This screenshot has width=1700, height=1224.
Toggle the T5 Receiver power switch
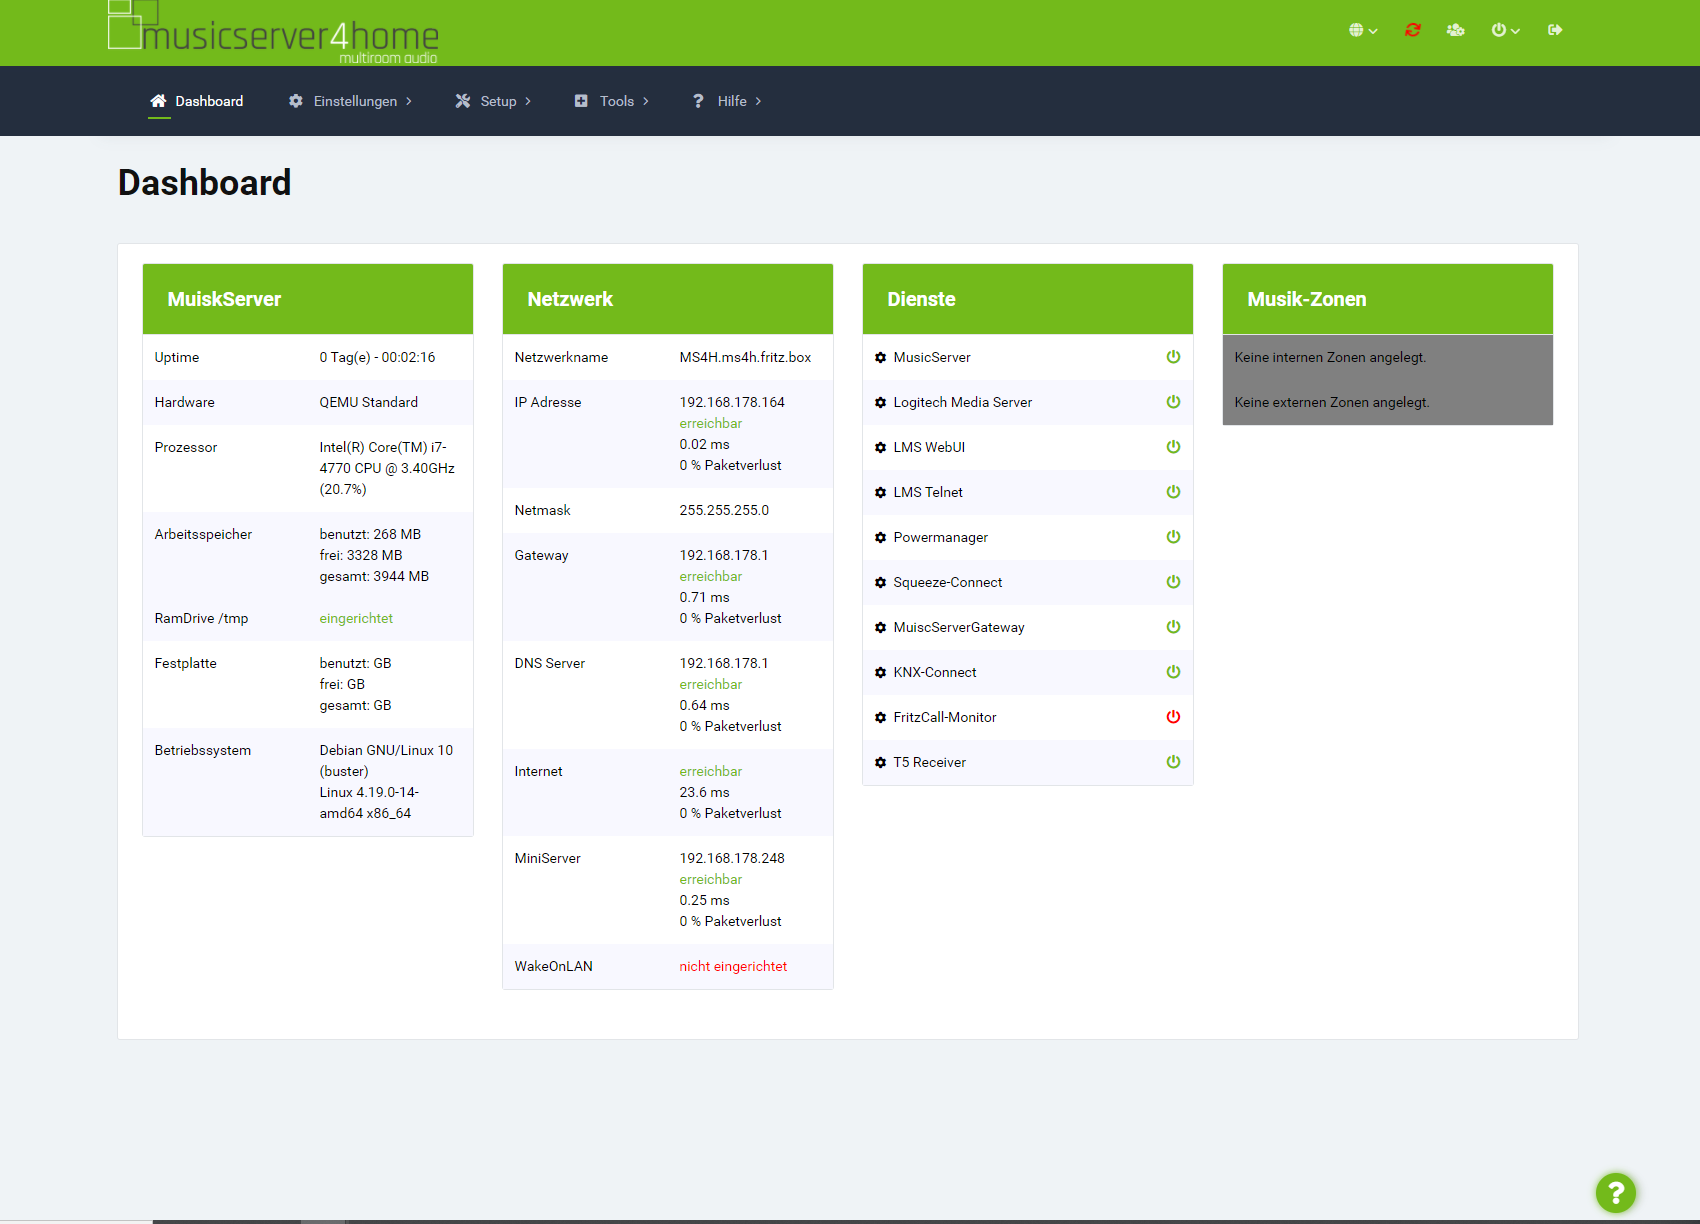[1173, 762]
